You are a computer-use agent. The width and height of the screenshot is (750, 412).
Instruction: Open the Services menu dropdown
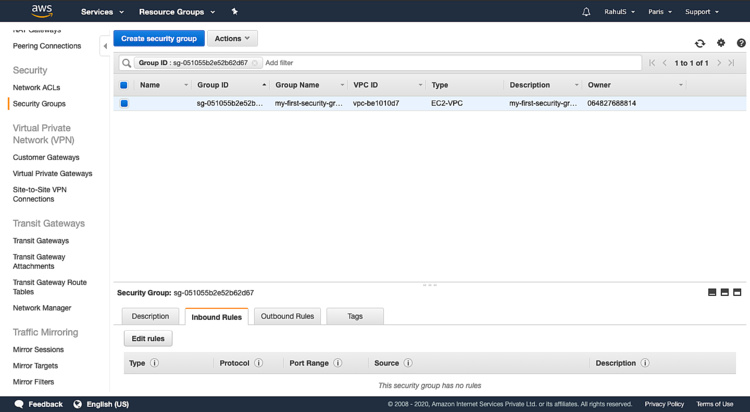click(x=102, y=12)
